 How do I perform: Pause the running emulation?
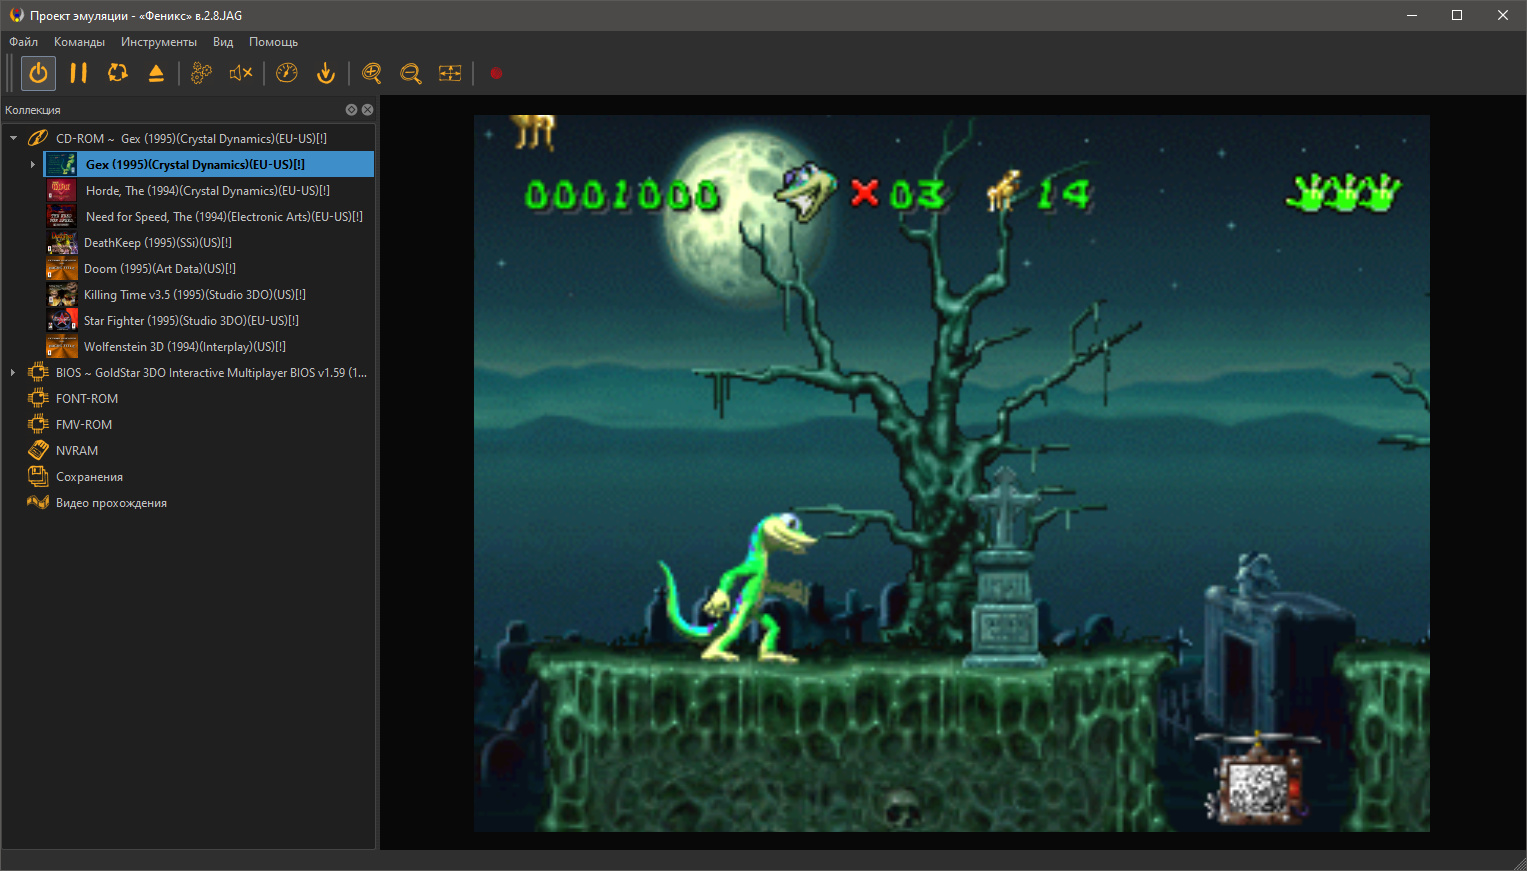point(78,73)
